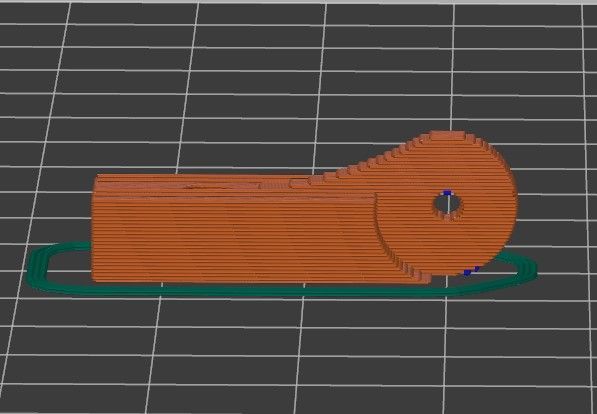Click the blue marker atop the circular hole
597x414 pixels.
[x=448, y=193]
